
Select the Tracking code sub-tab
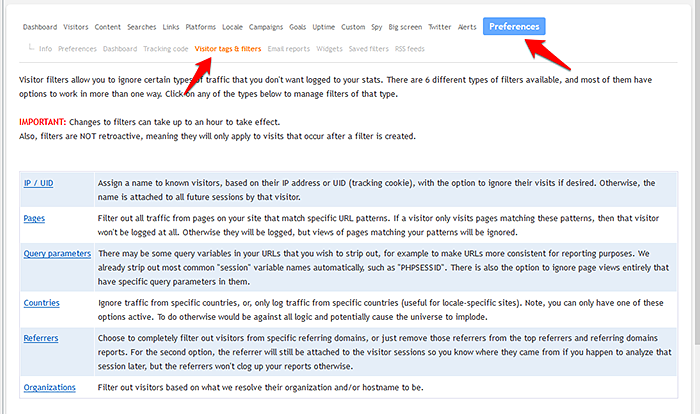pos(166,47)
